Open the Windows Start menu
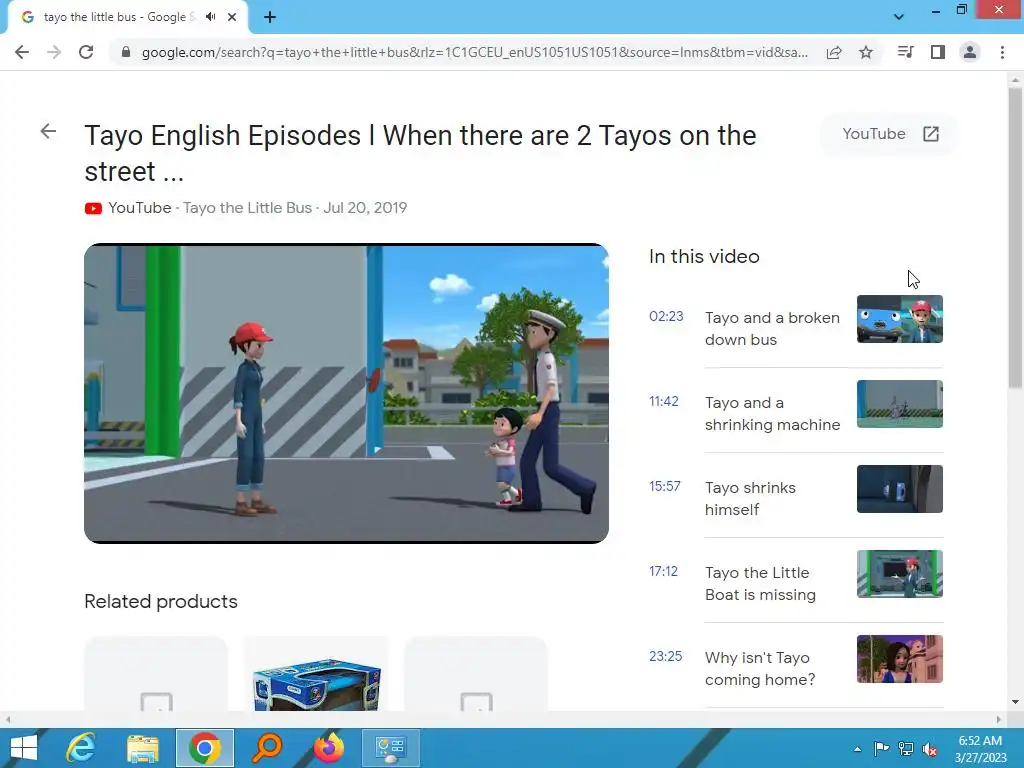 click(24, 748)
